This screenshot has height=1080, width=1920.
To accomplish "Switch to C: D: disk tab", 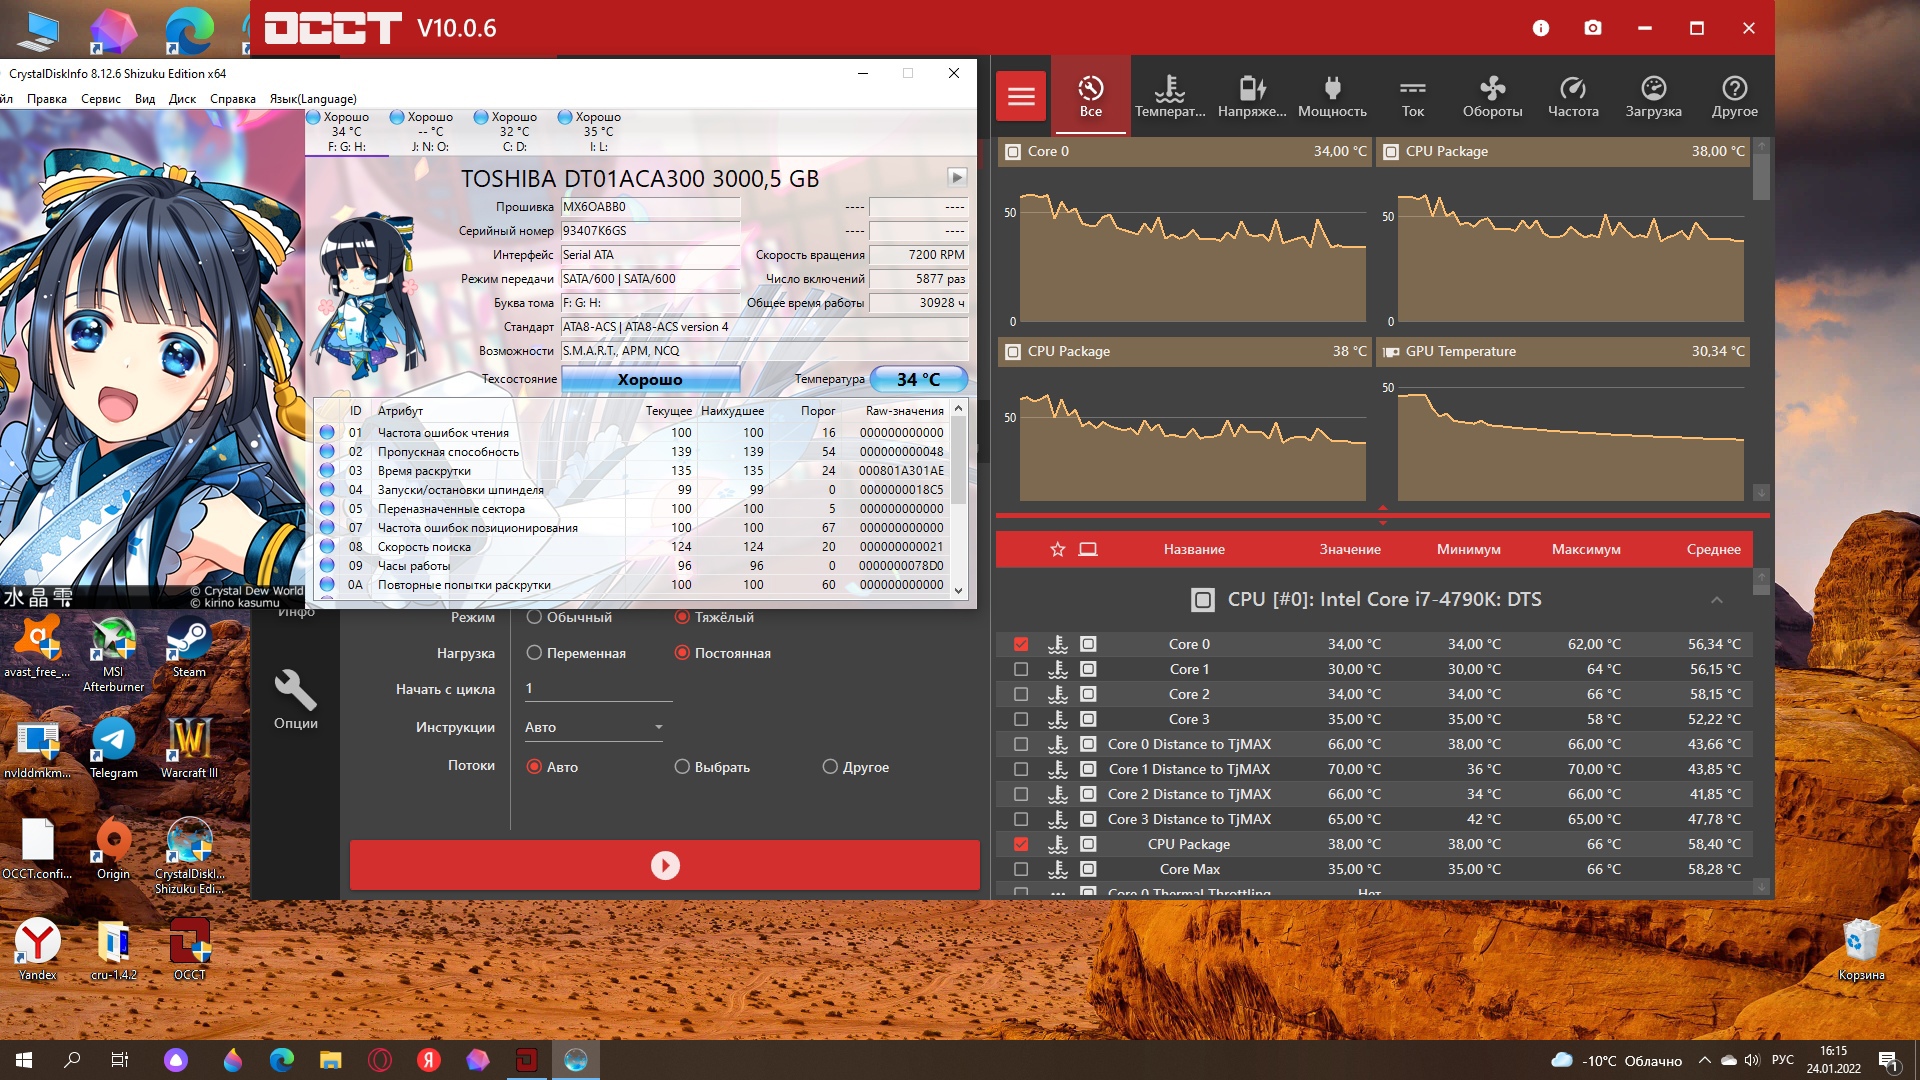I will (512, 131).
